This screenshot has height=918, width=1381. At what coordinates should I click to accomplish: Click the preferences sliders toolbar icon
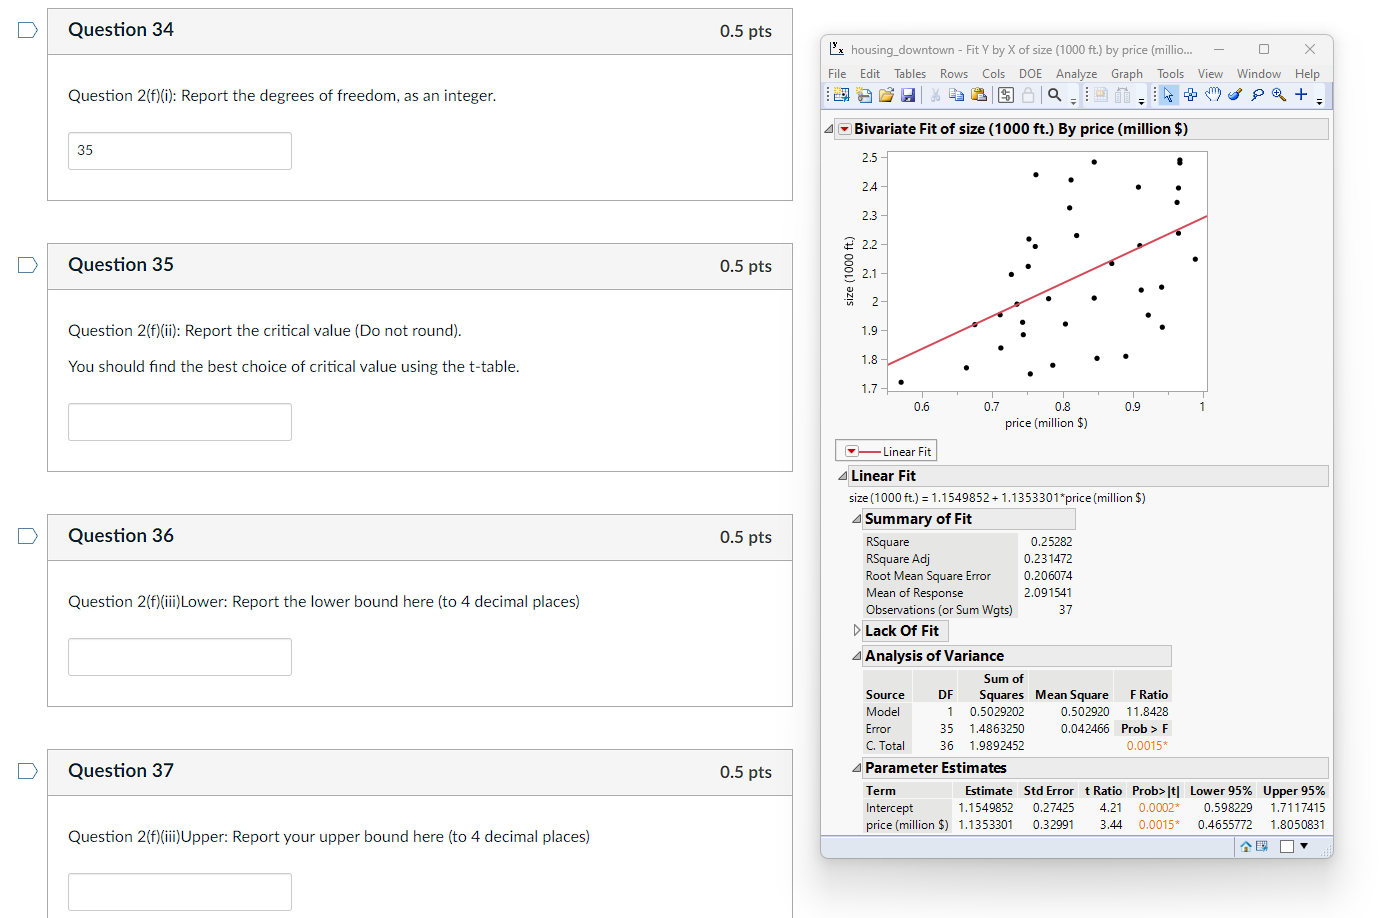[1006, 95]
